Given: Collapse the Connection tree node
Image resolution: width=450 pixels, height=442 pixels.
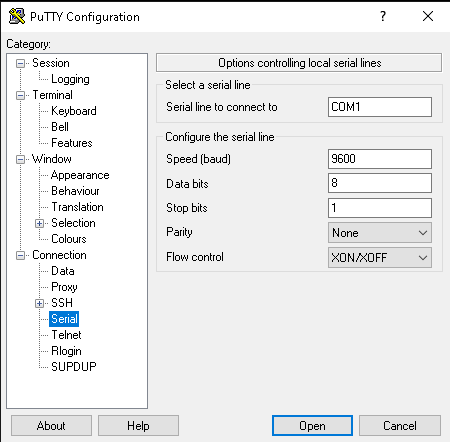Looking at the screenshot, I should coord(20,255).
